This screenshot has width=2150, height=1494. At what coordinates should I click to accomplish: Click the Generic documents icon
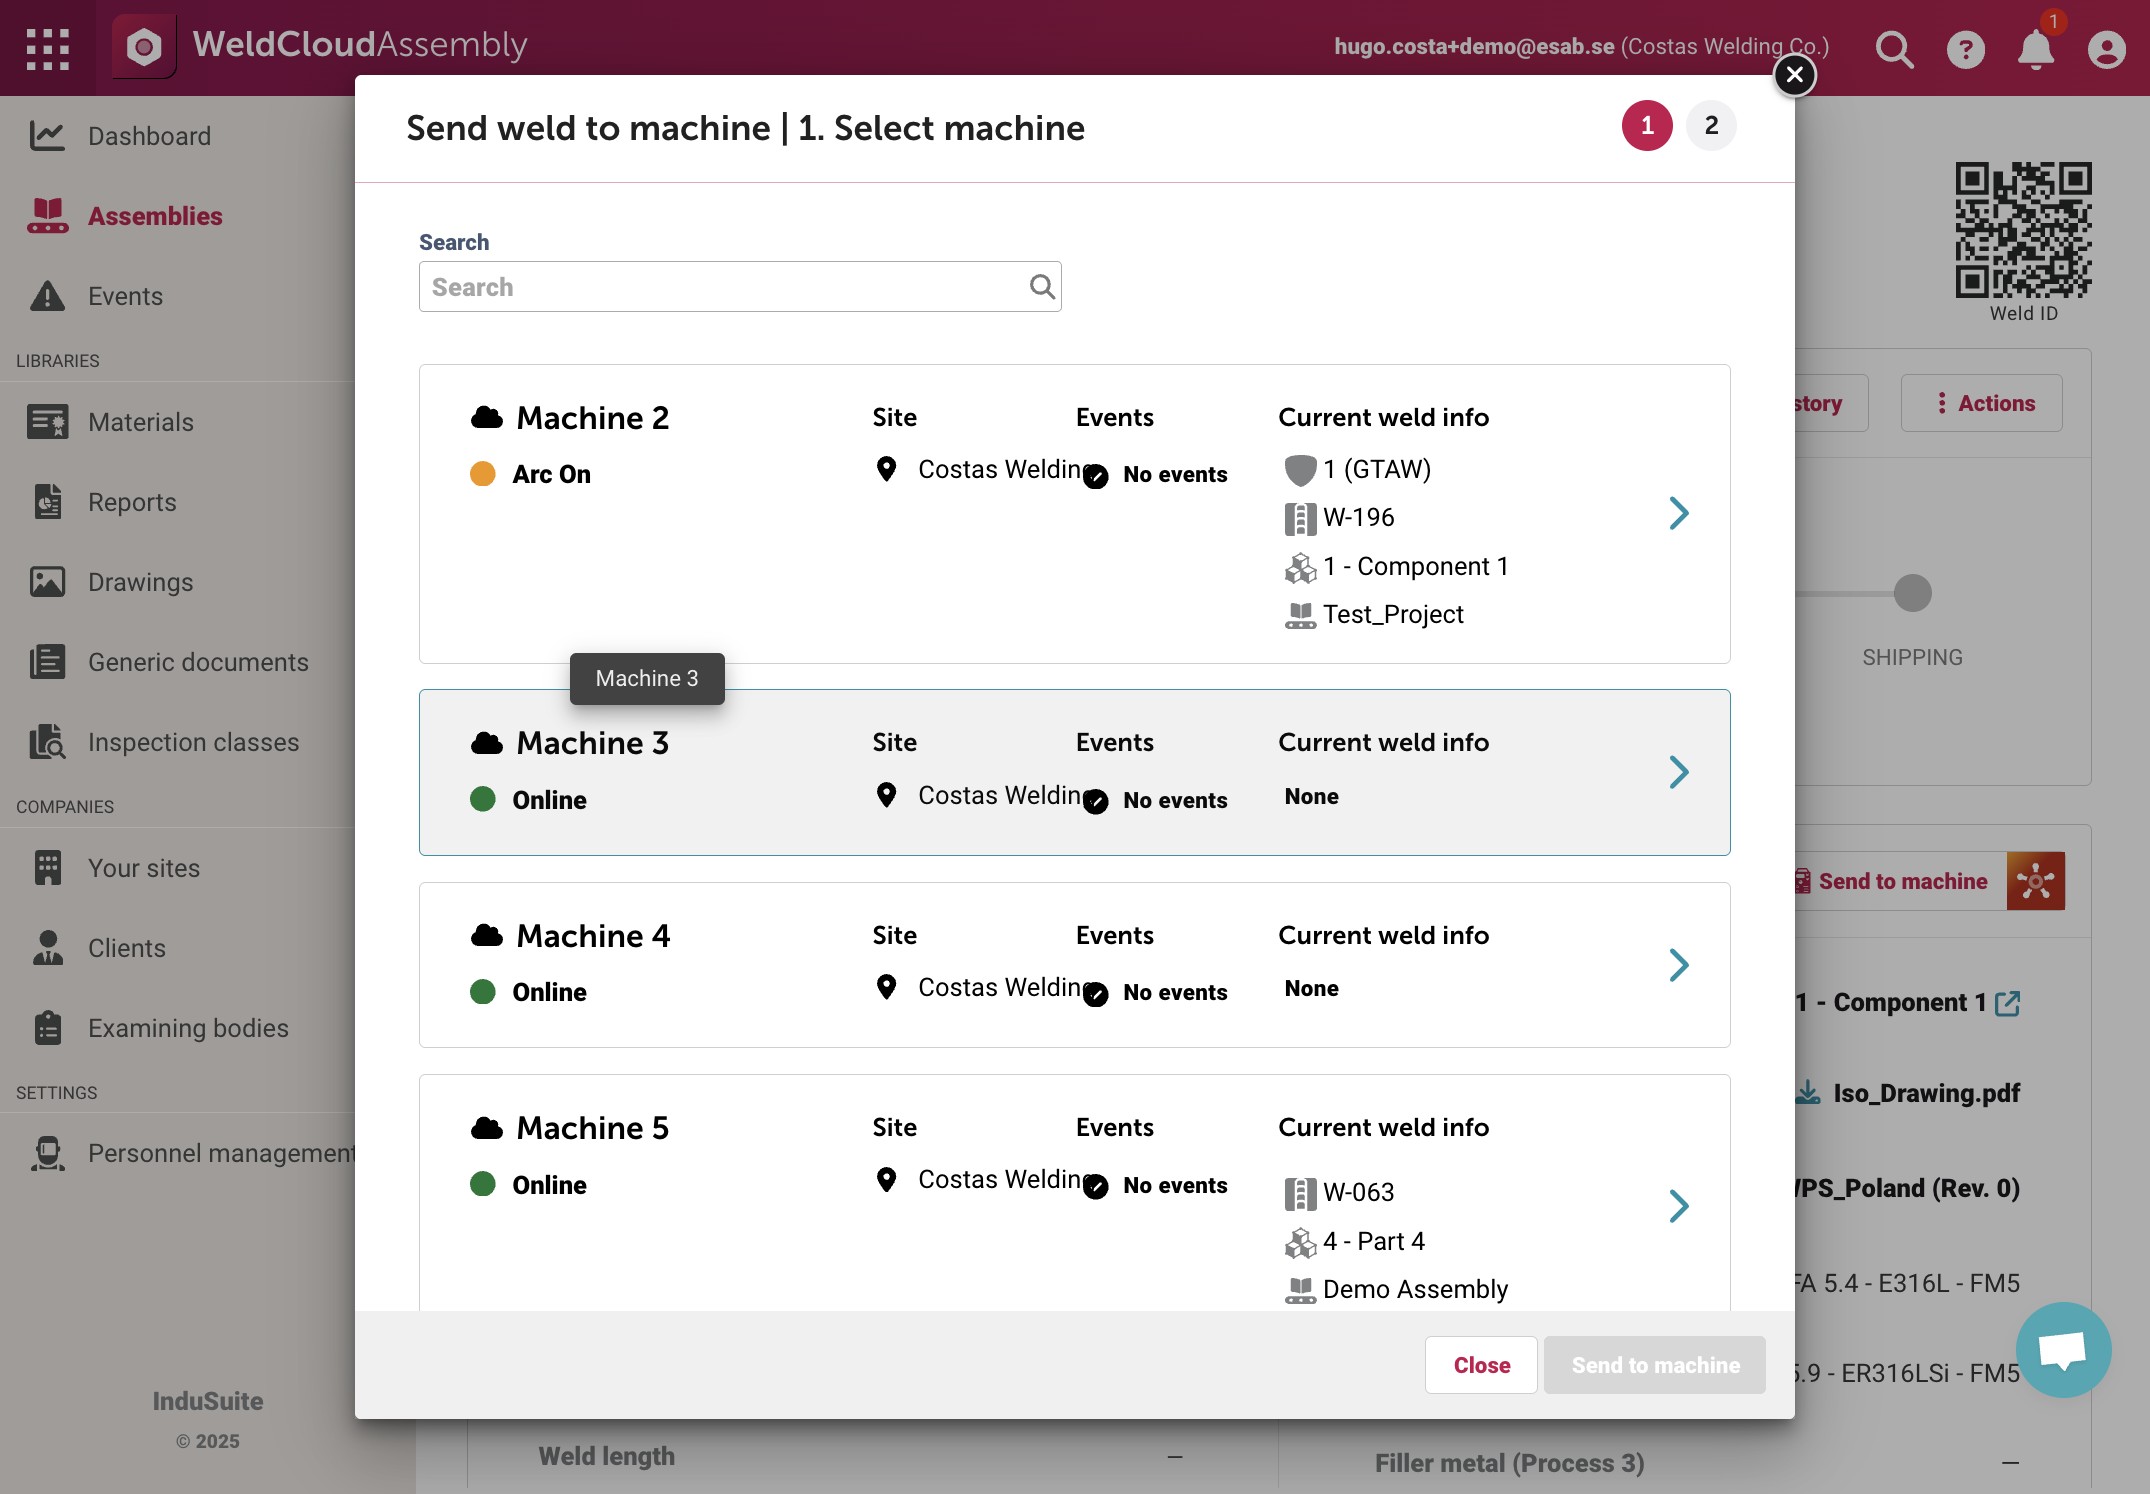point(47,661)
